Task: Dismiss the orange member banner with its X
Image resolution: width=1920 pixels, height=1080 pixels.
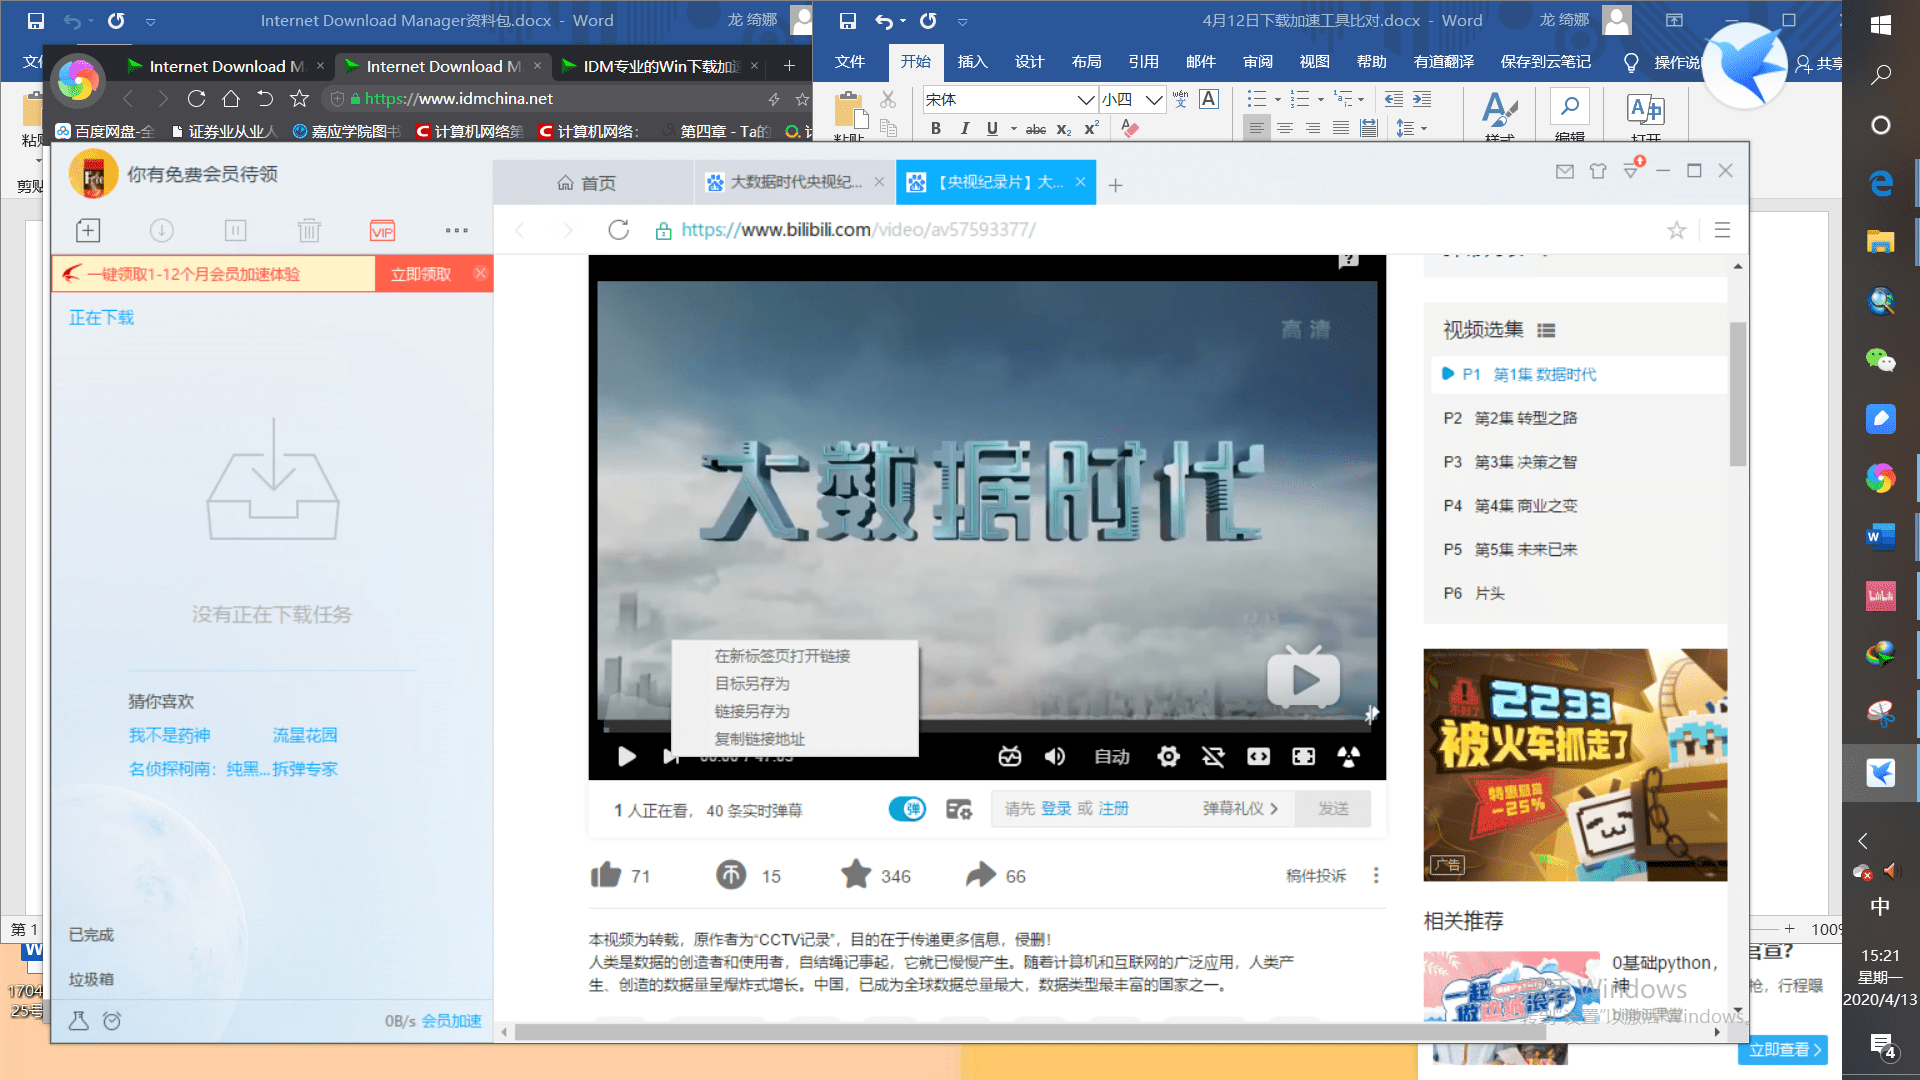Action: pos(480,273)
